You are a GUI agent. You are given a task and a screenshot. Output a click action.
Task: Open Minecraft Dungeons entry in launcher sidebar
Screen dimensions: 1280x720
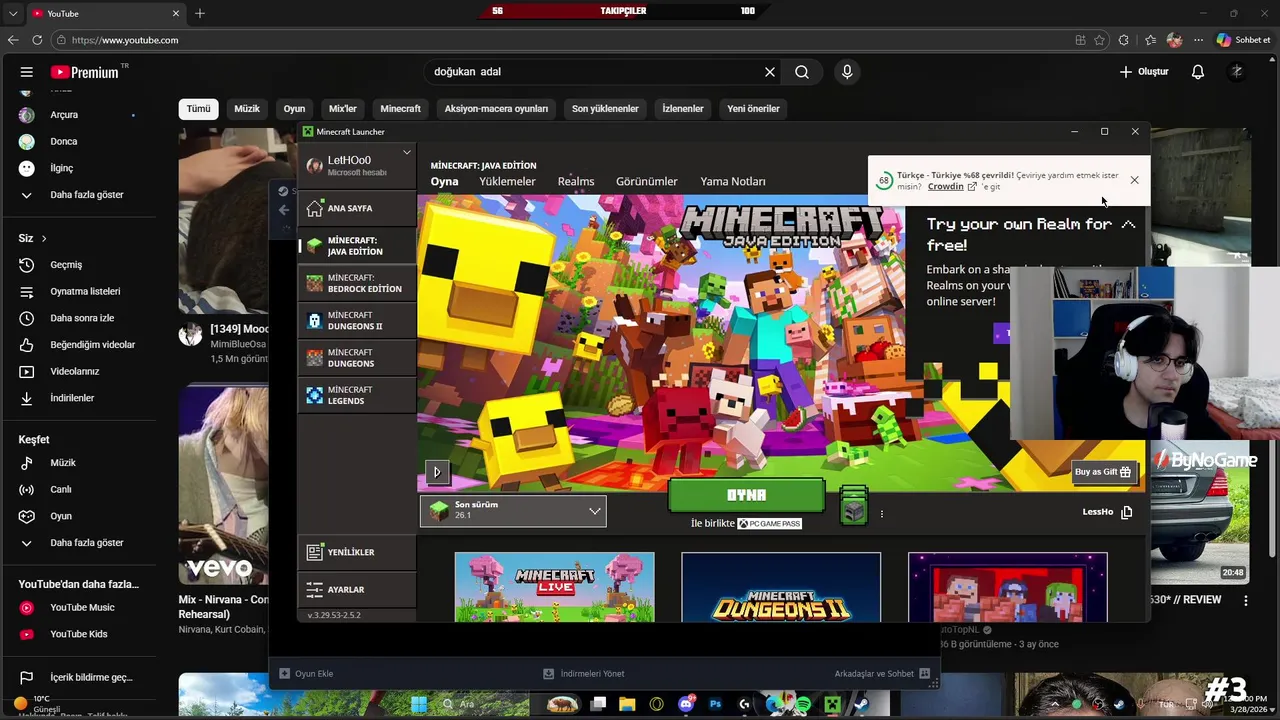(x=357, y=358)
